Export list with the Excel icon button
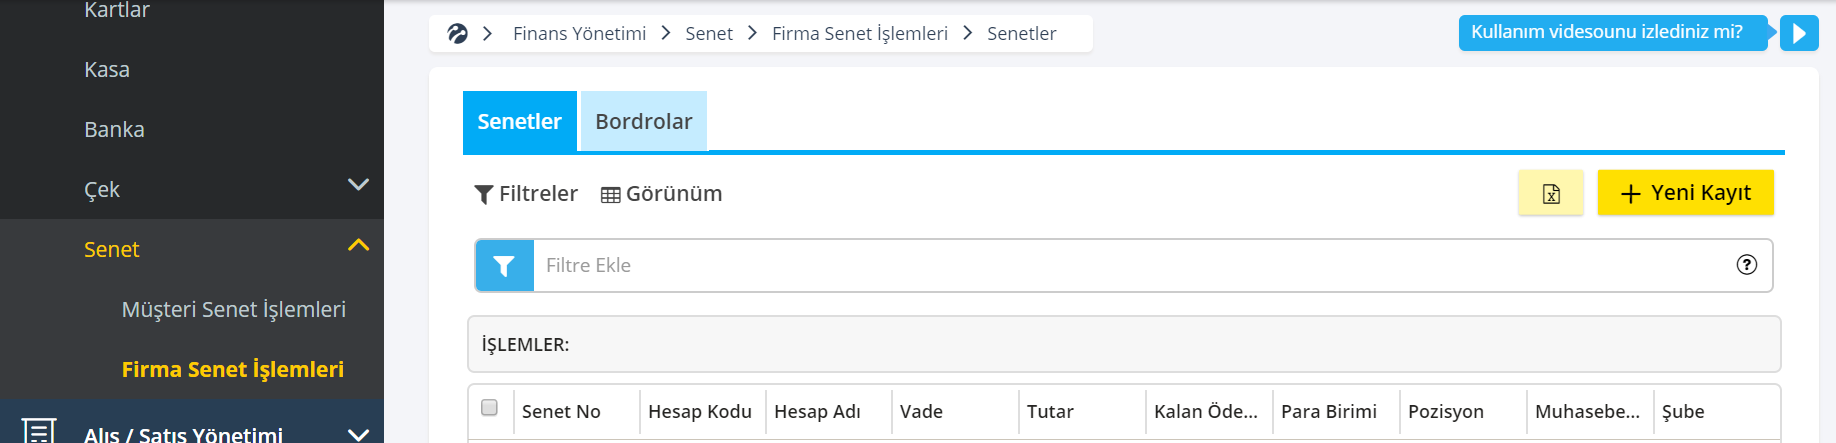The width and height of the screenshot is (1836, 443). [1551, 194]
